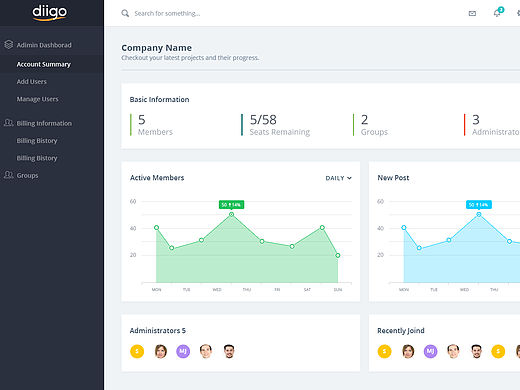Select woman photo avatar under Administrators

[161, 351]
